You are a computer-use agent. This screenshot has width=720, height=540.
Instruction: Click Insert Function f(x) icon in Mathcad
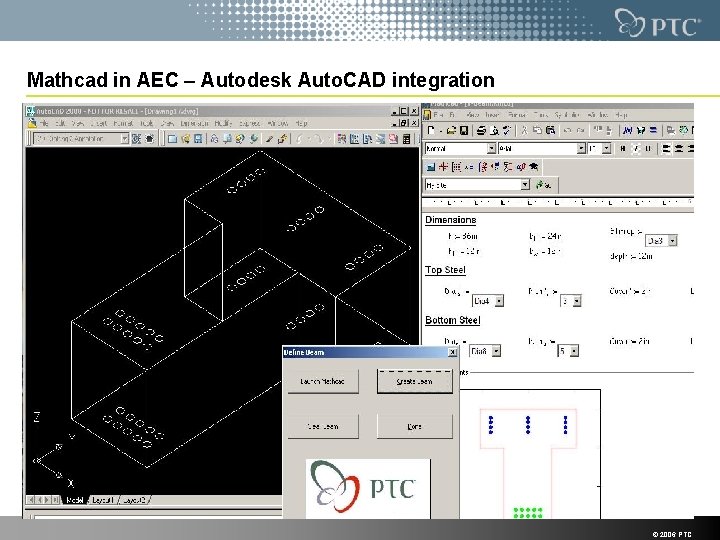(627, 130)
